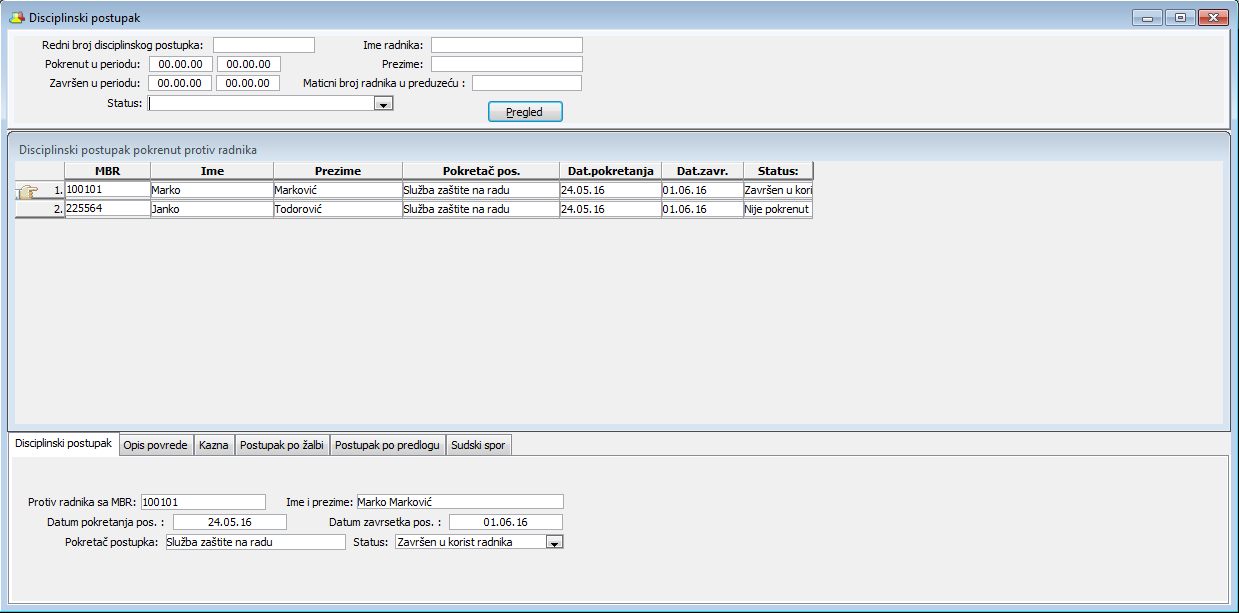Switch to the Opis povrede tab
1239x613 pixels.
[155, 446]
